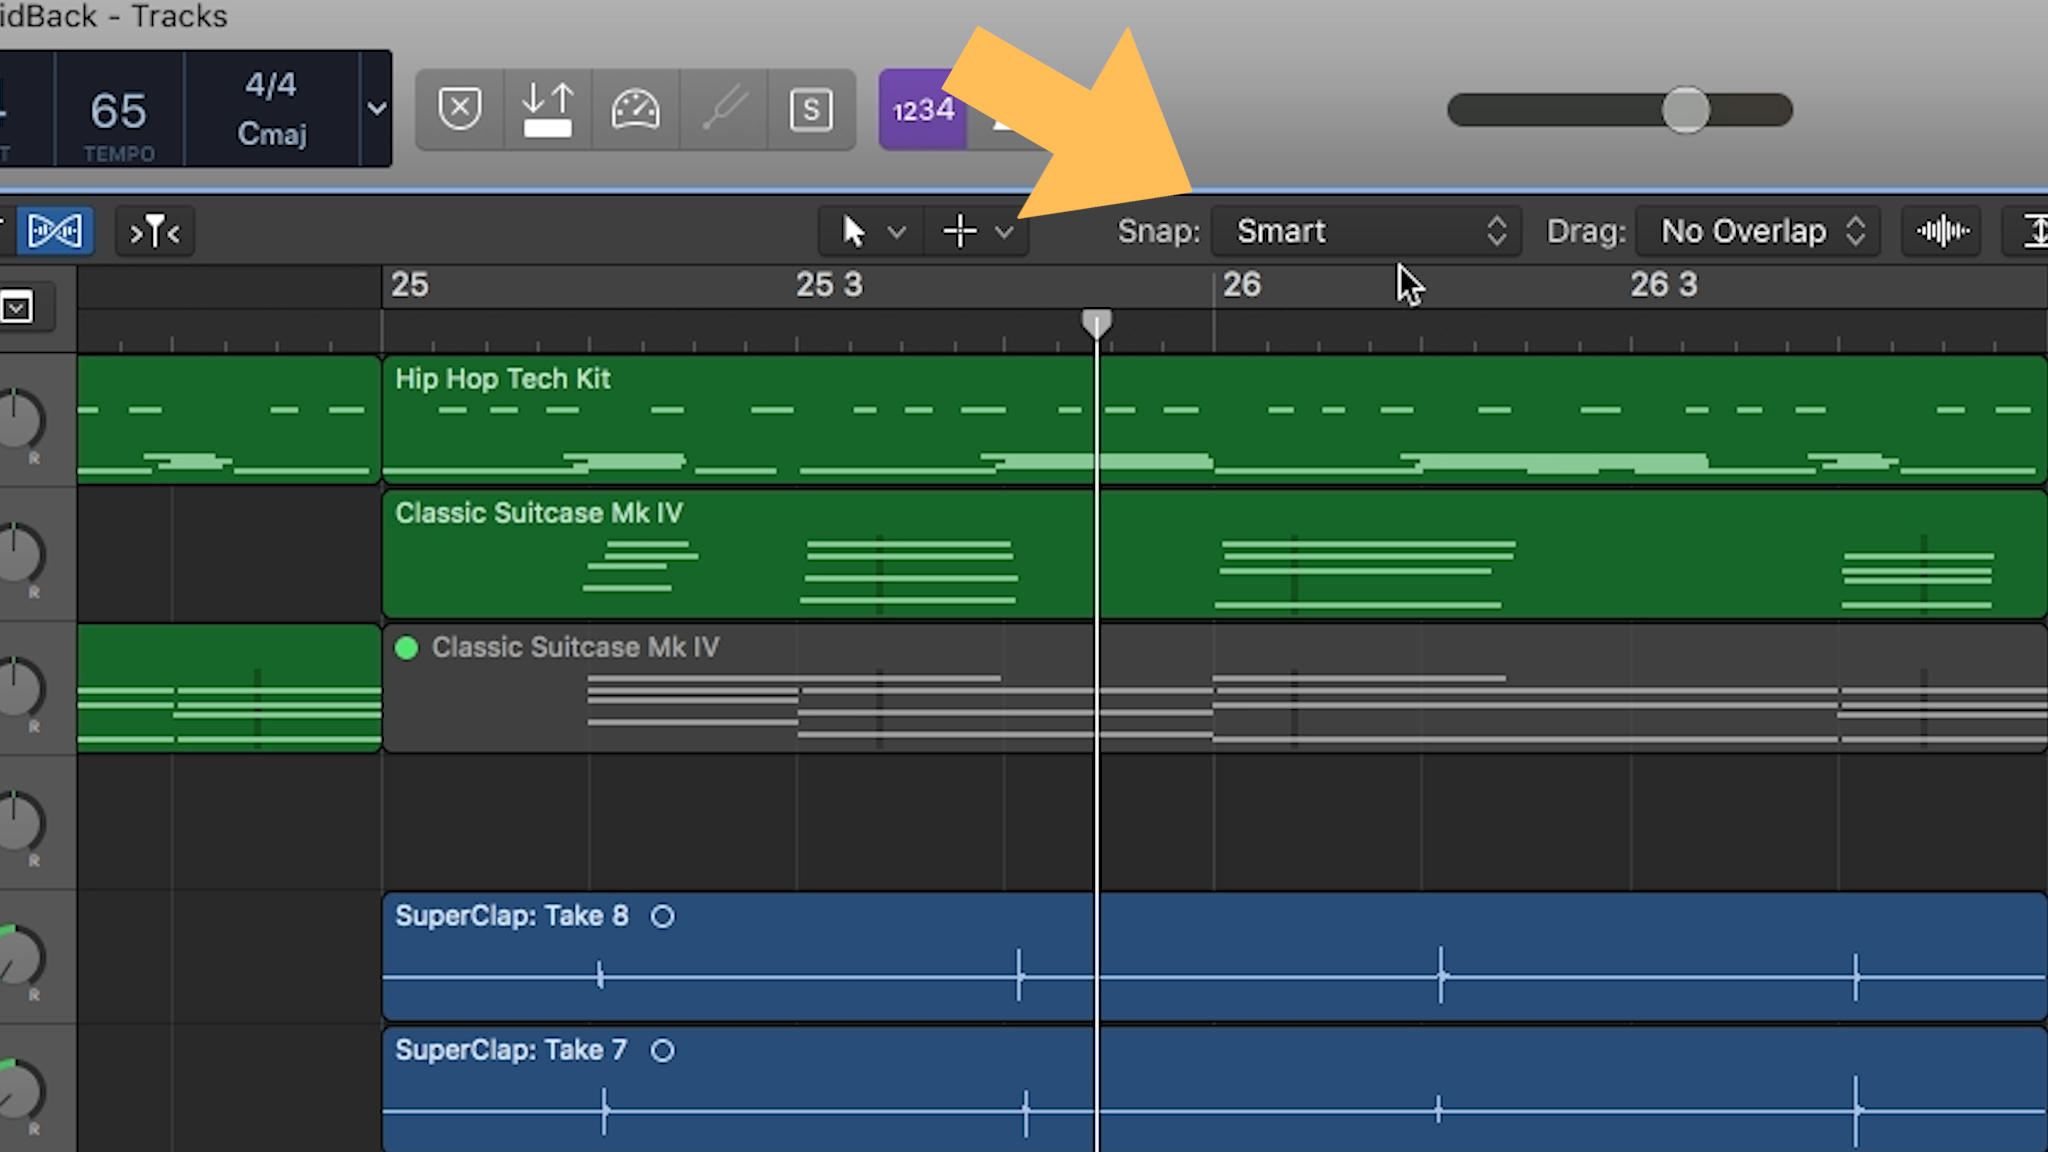Grab the playhead marker in the ruler
2048x1152 pixels.
point(1097,323)
